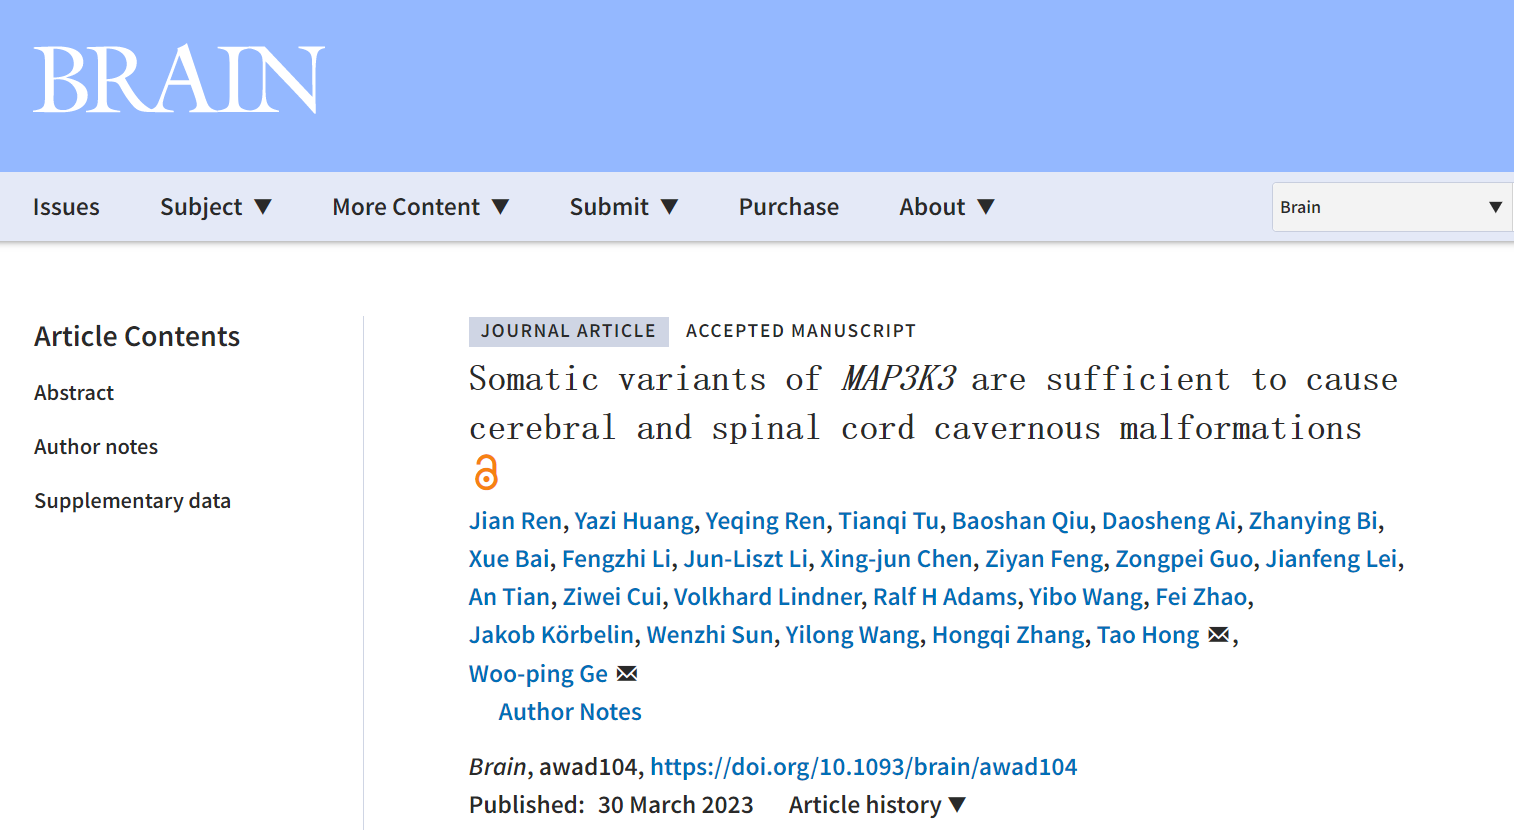
Task: Open author Xue Bai's profile
Action: [510, 559]
